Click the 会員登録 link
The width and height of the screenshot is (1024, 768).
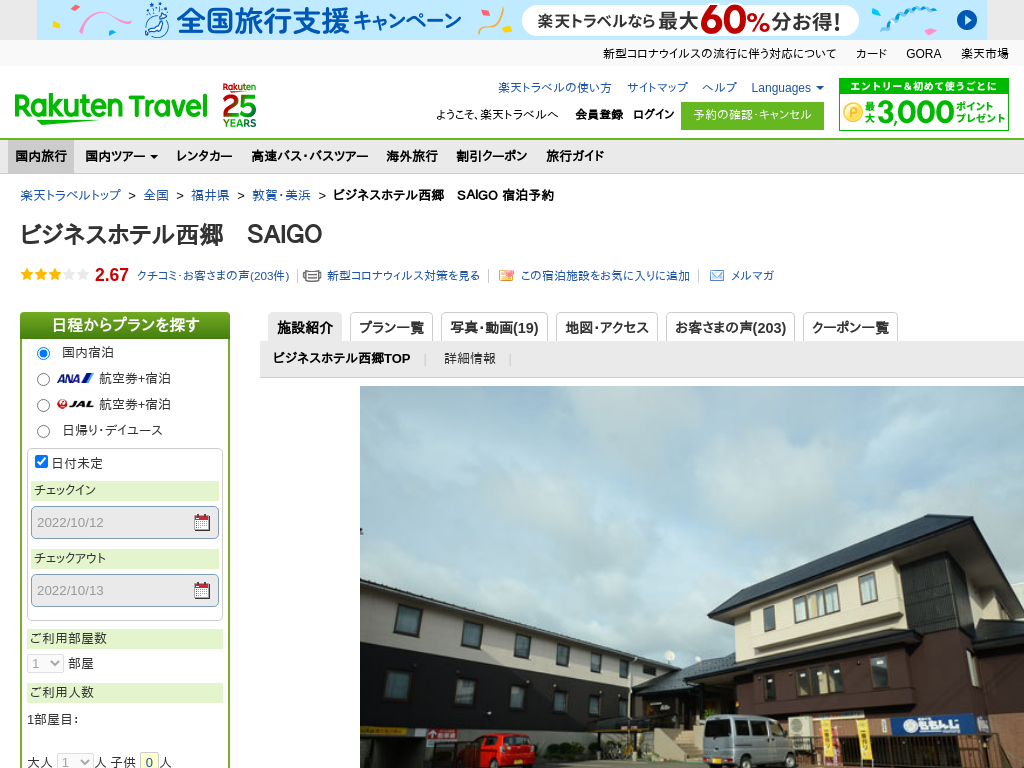599,114
